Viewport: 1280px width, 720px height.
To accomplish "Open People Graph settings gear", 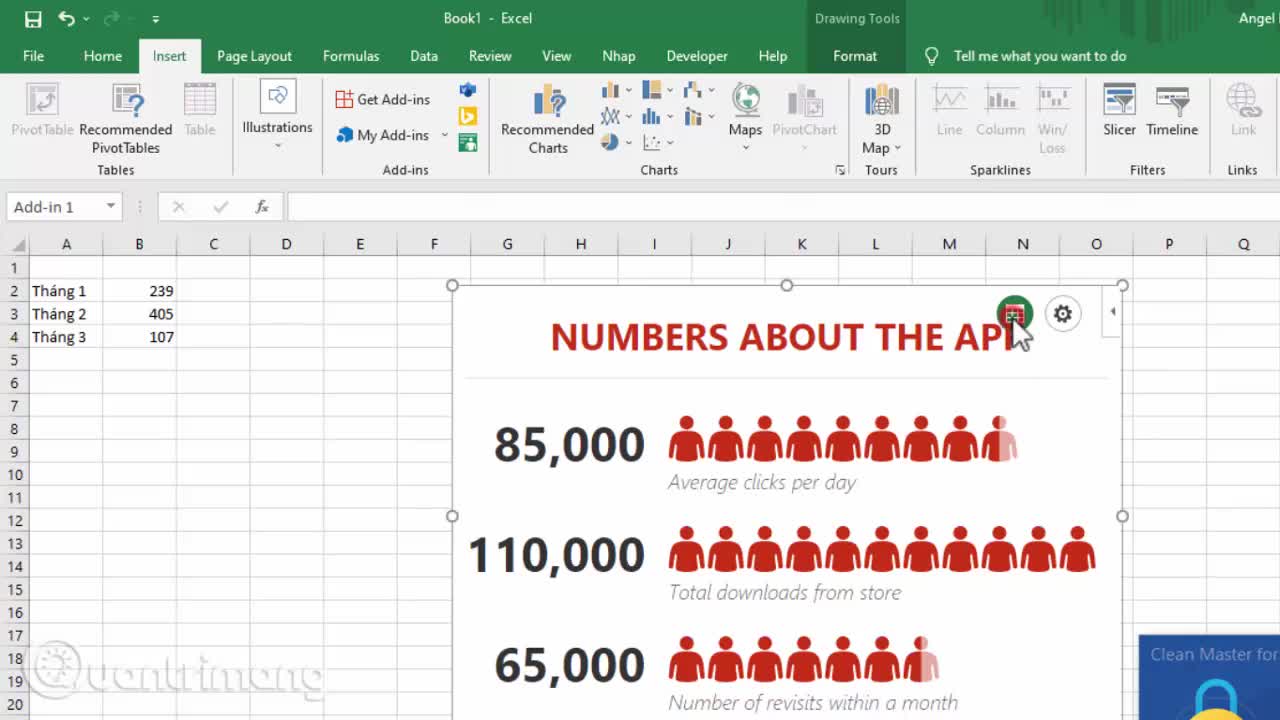I will point(1062,314).
